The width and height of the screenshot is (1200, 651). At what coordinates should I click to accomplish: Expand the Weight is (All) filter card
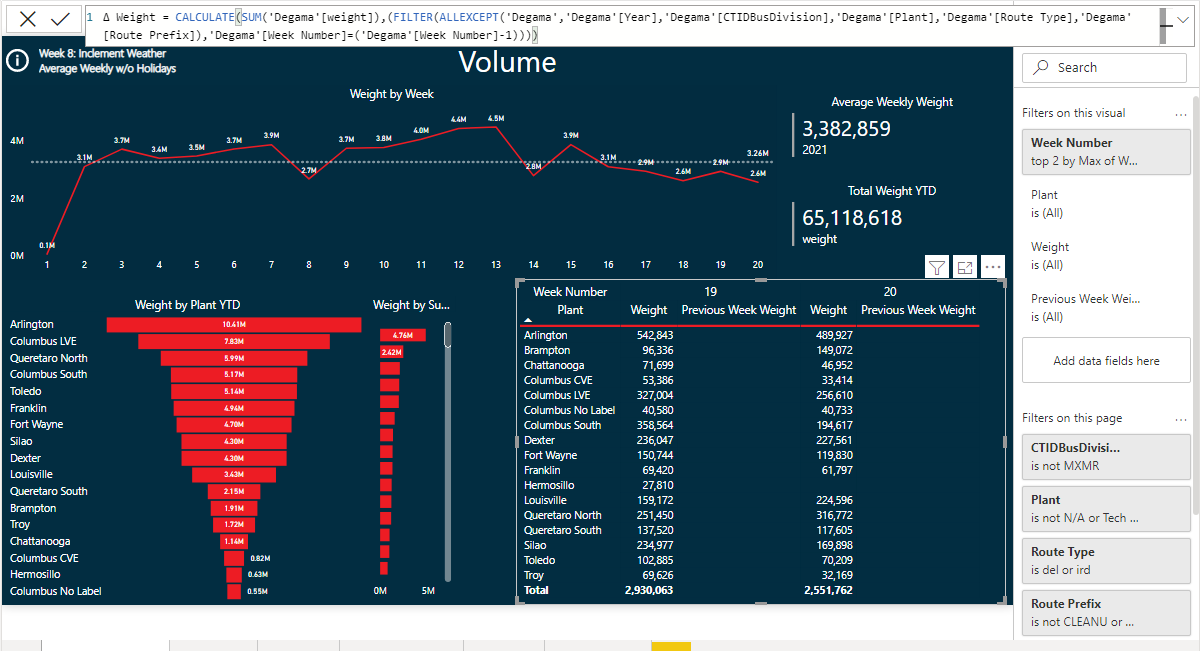pyautogui.click(x=1106, y=255)
